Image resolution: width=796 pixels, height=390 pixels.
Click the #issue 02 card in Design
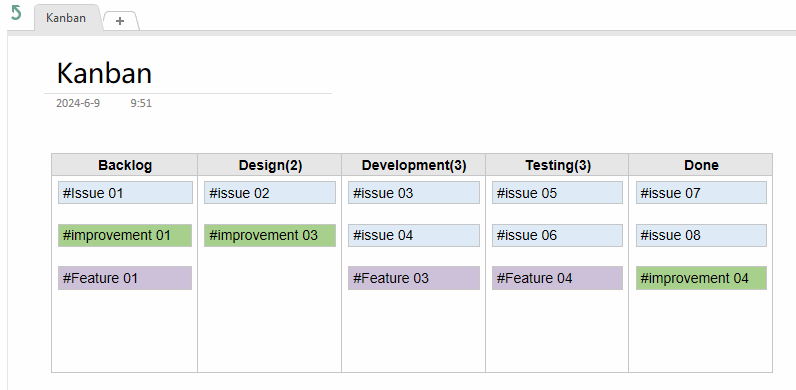(x=270, y=193)
